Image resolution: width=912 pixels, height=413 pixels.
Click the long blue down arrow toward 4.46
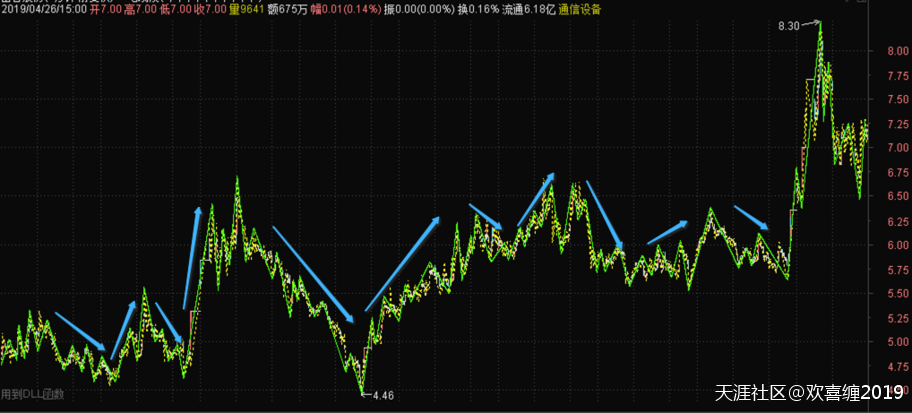pyautogui.click(x=313, y=274)
